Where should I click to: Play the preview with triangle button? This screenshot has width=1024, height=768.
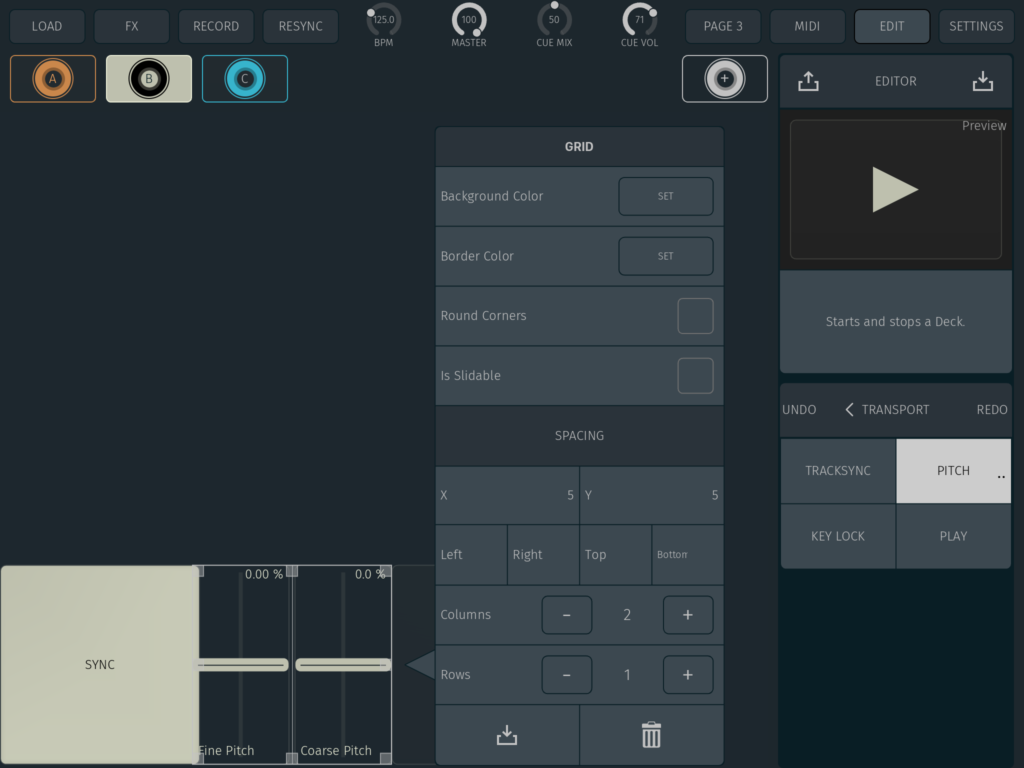[x=894, y=190]
